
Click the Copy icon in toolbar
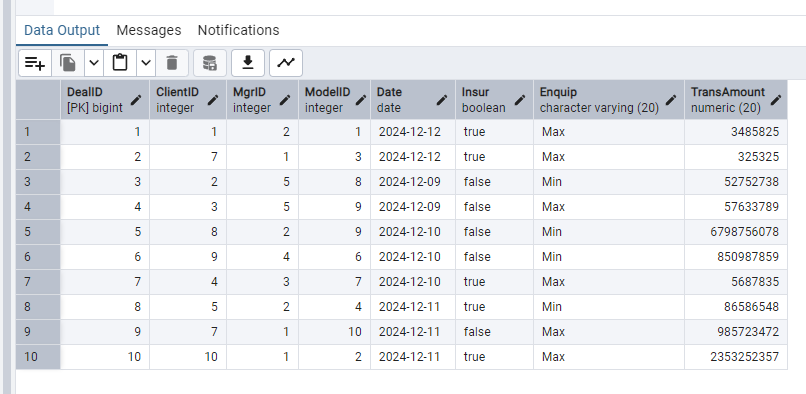(68, 63)
